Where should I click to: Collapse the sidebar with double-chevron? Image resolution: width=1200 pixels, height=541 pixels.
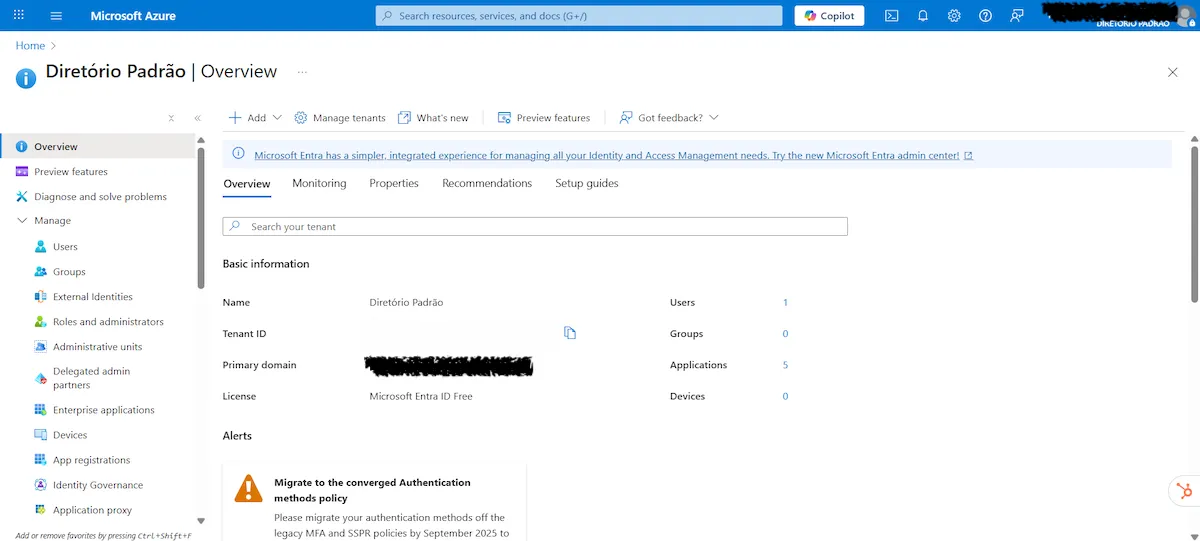tap(198, 118)
